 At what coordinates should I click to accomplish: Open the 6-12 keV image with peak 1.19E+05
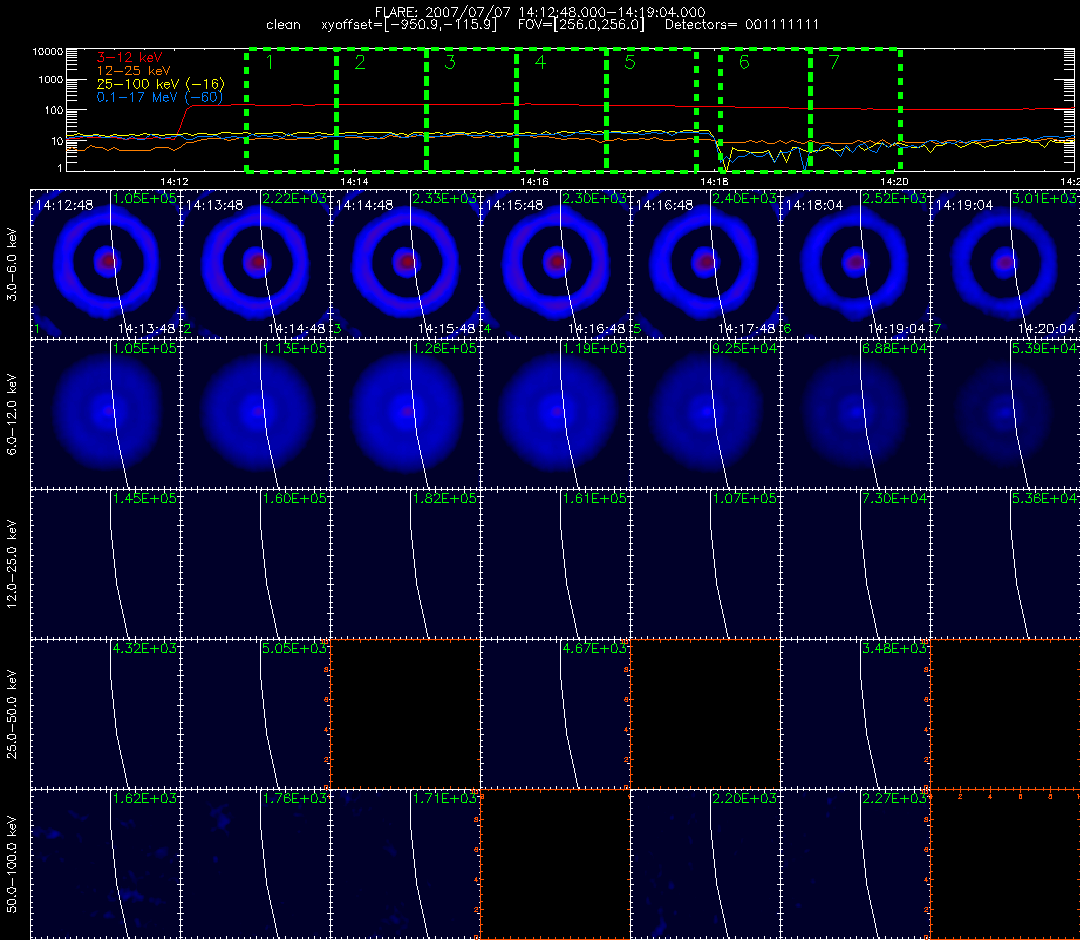[555, 414]
